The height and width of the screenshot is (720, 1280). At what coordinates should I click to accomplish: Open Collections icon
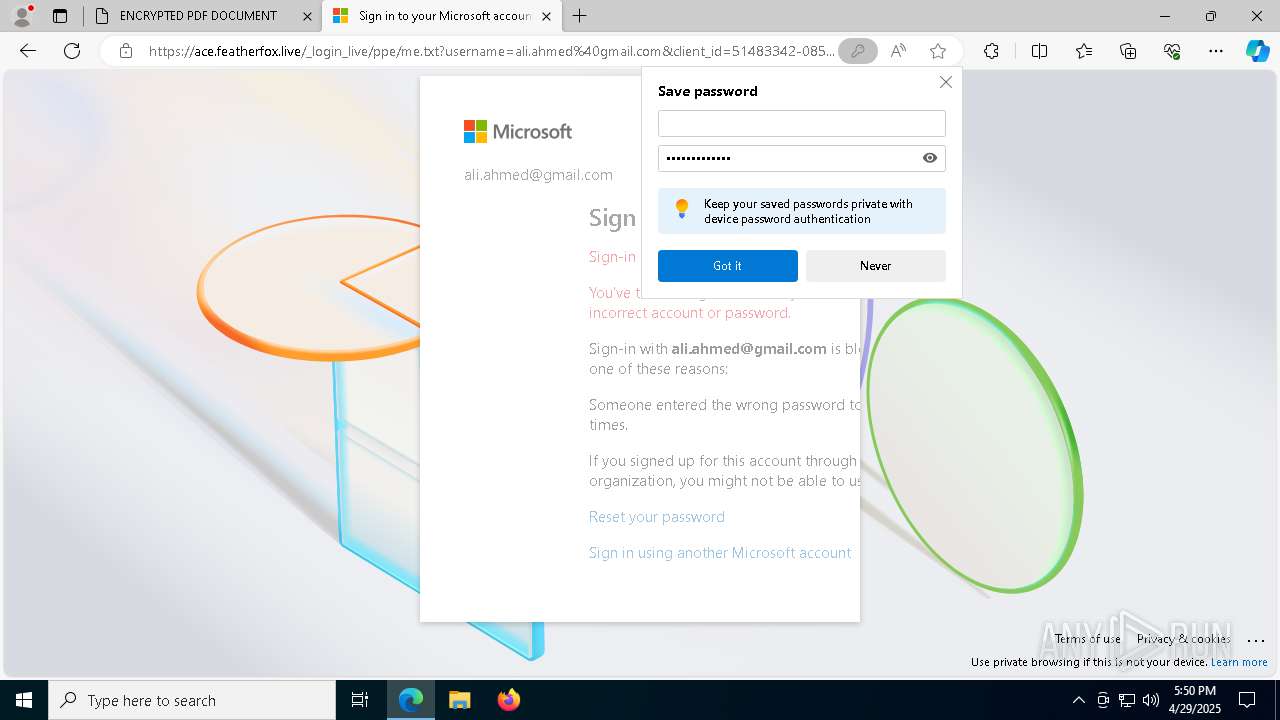1128,51
